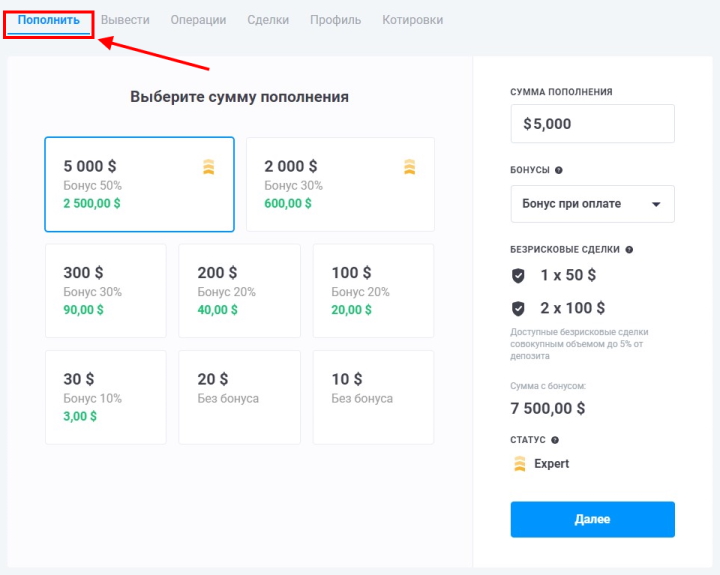
Task: Choose the 200 $ deposit with 20% bonus
Action: coord(239,290)
